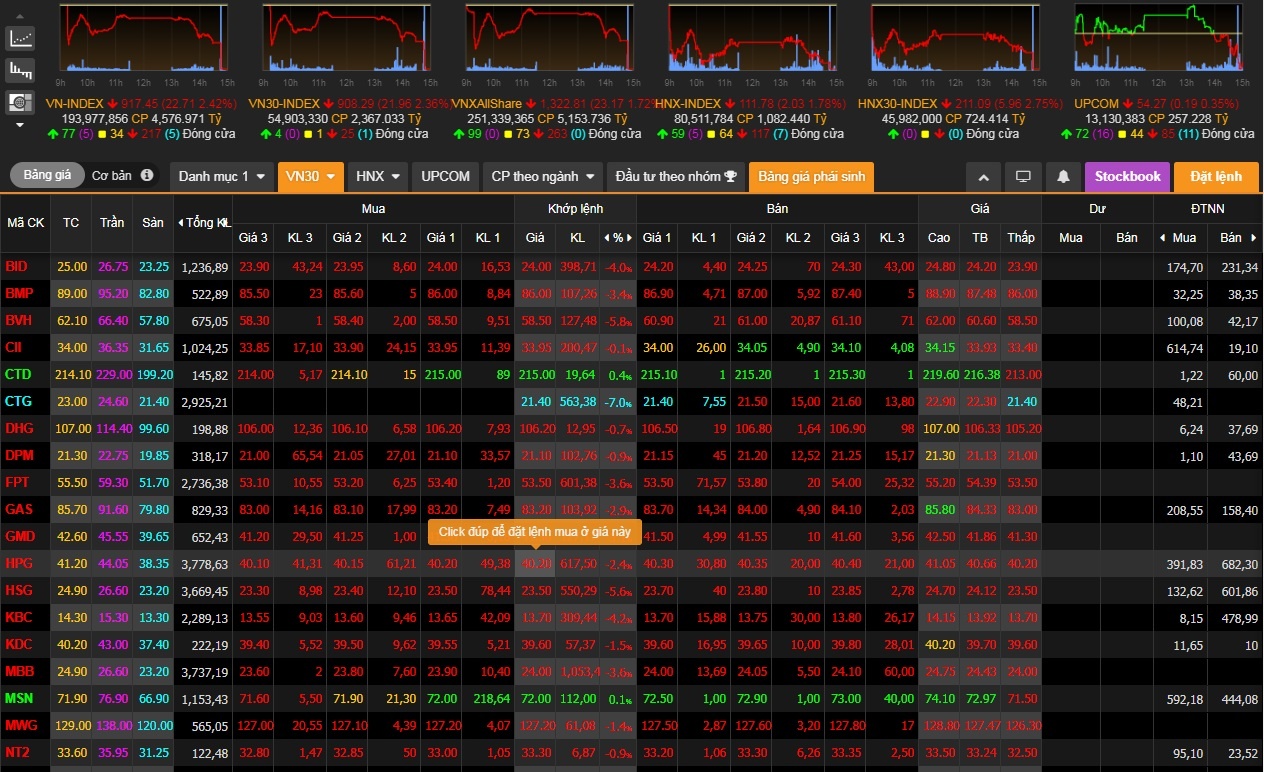
Task: Expand the Danh mục 1 dropdown
Action: tap(220, 177)
